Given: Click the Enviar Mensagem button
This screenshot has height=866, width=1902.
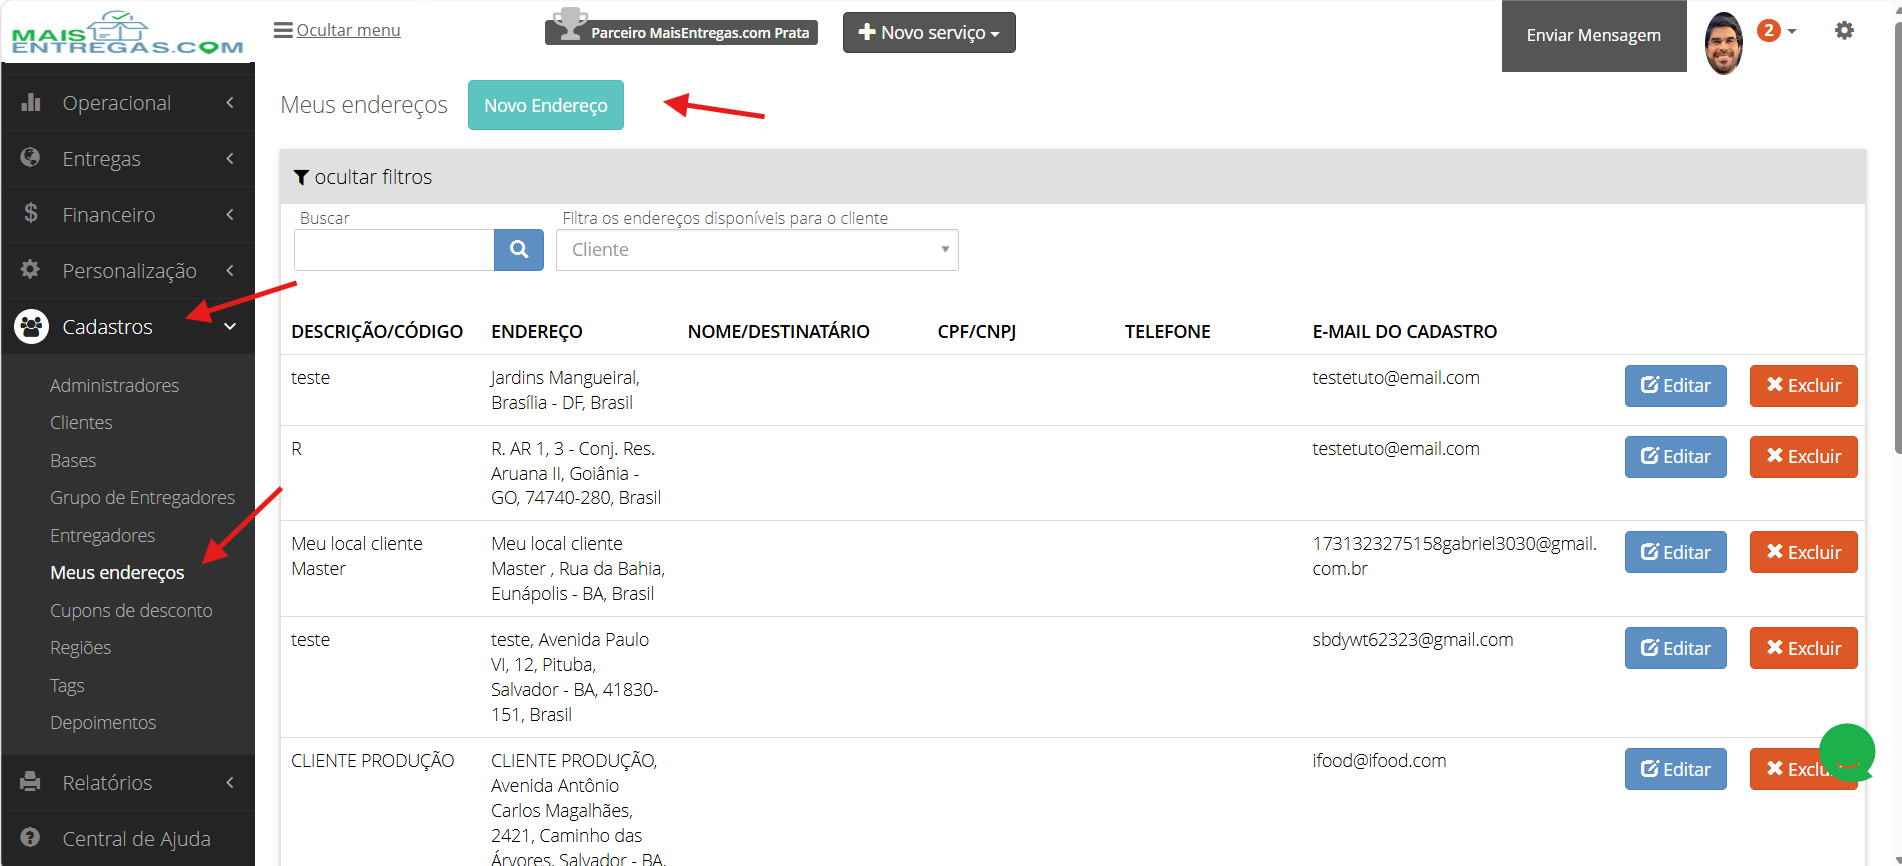Looking at the screenshot, I should [1594, 35].
